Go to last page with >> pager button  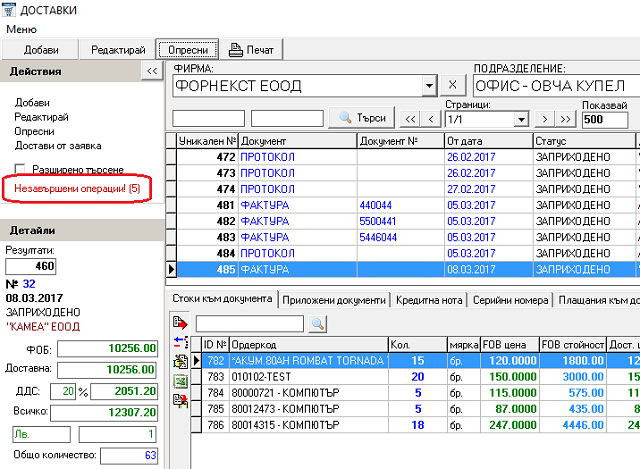coord(565,119)
